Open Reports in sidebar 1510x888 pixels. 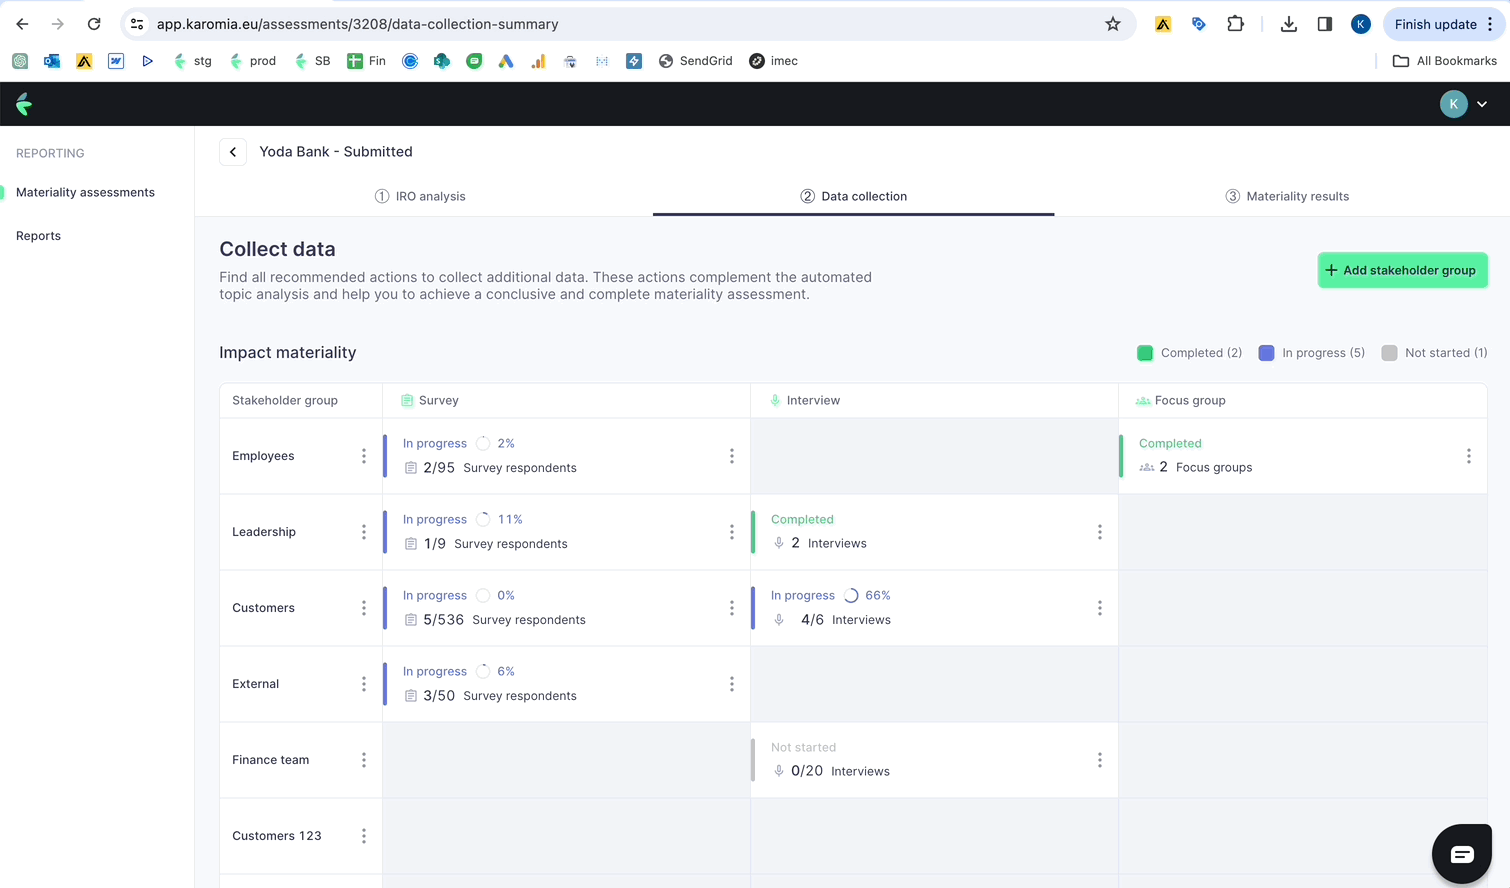point(38,236)
